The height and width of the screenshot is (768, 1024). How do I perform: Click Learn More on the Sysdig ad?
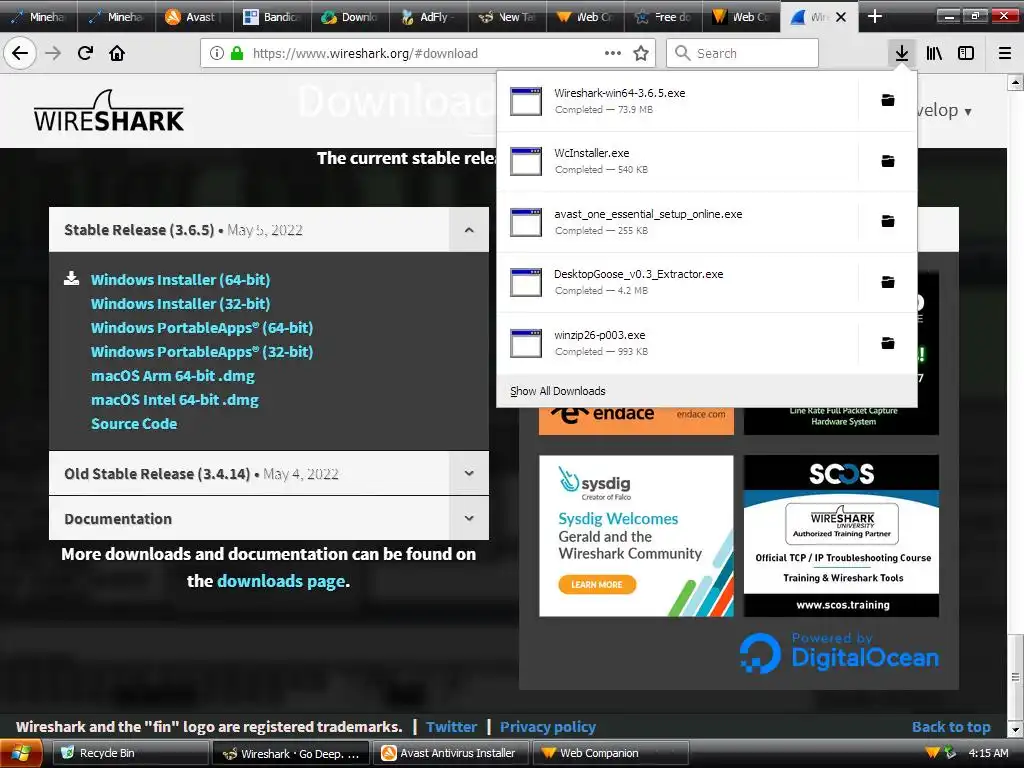click(x=597, y=584)
